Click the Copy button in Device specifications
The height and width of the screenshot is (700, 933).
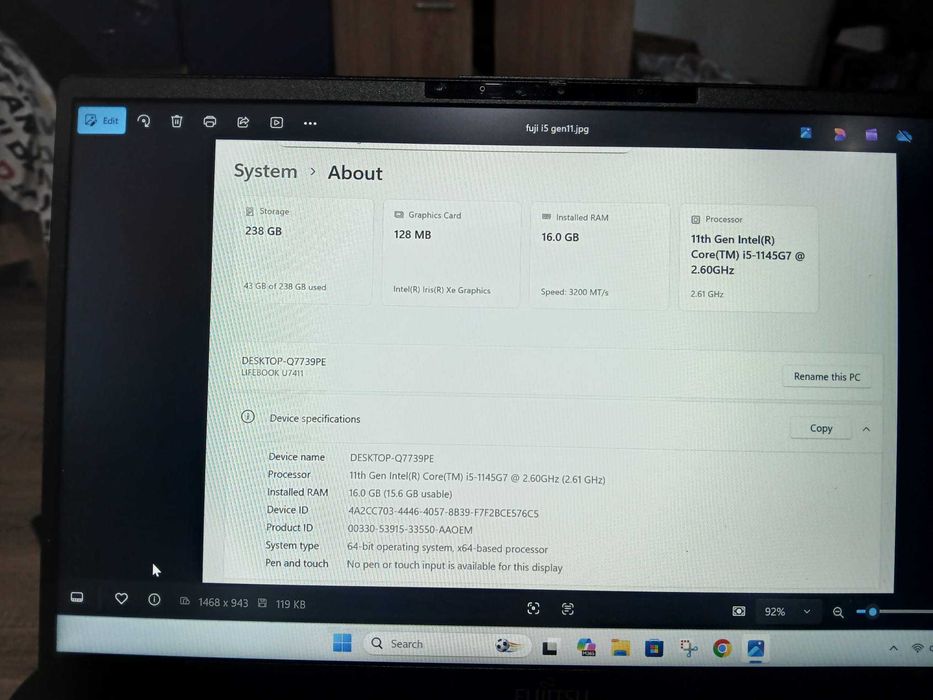click(821, 428)
